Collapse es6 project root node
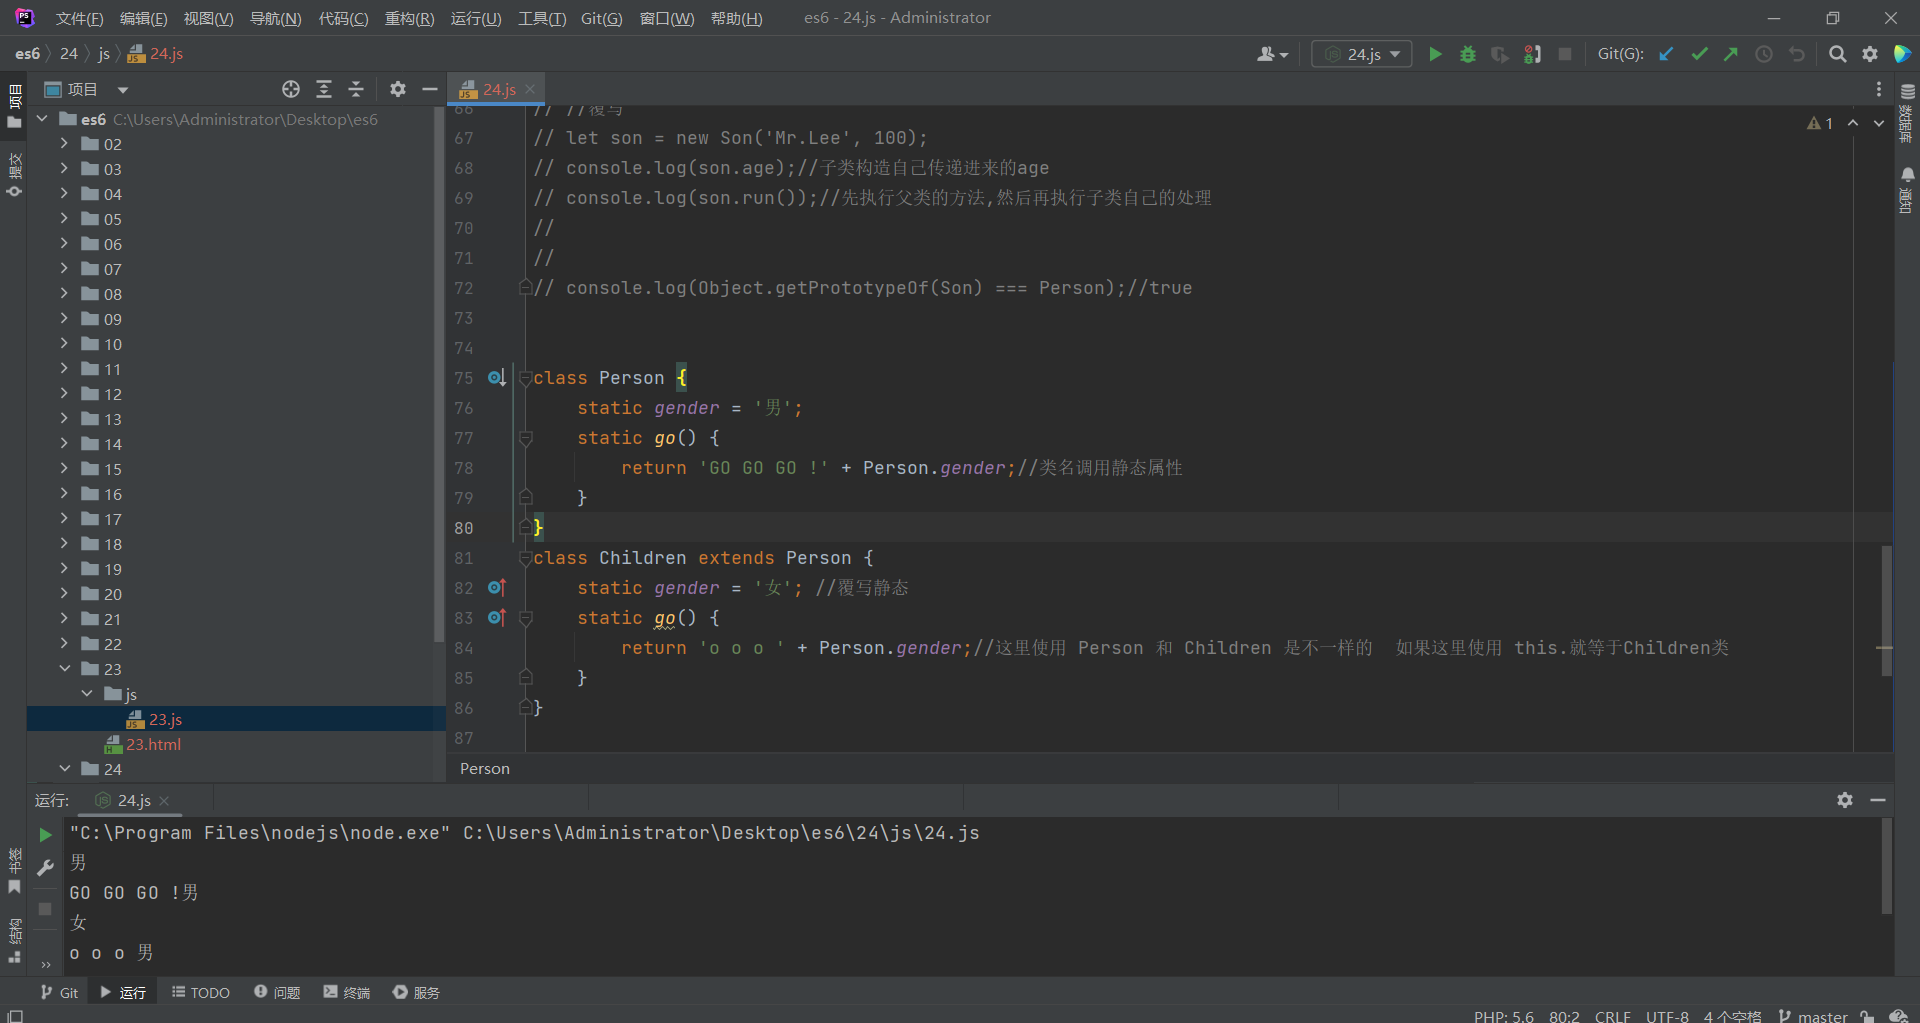This screenshot has height=1023, width=1920. (42, 118)
